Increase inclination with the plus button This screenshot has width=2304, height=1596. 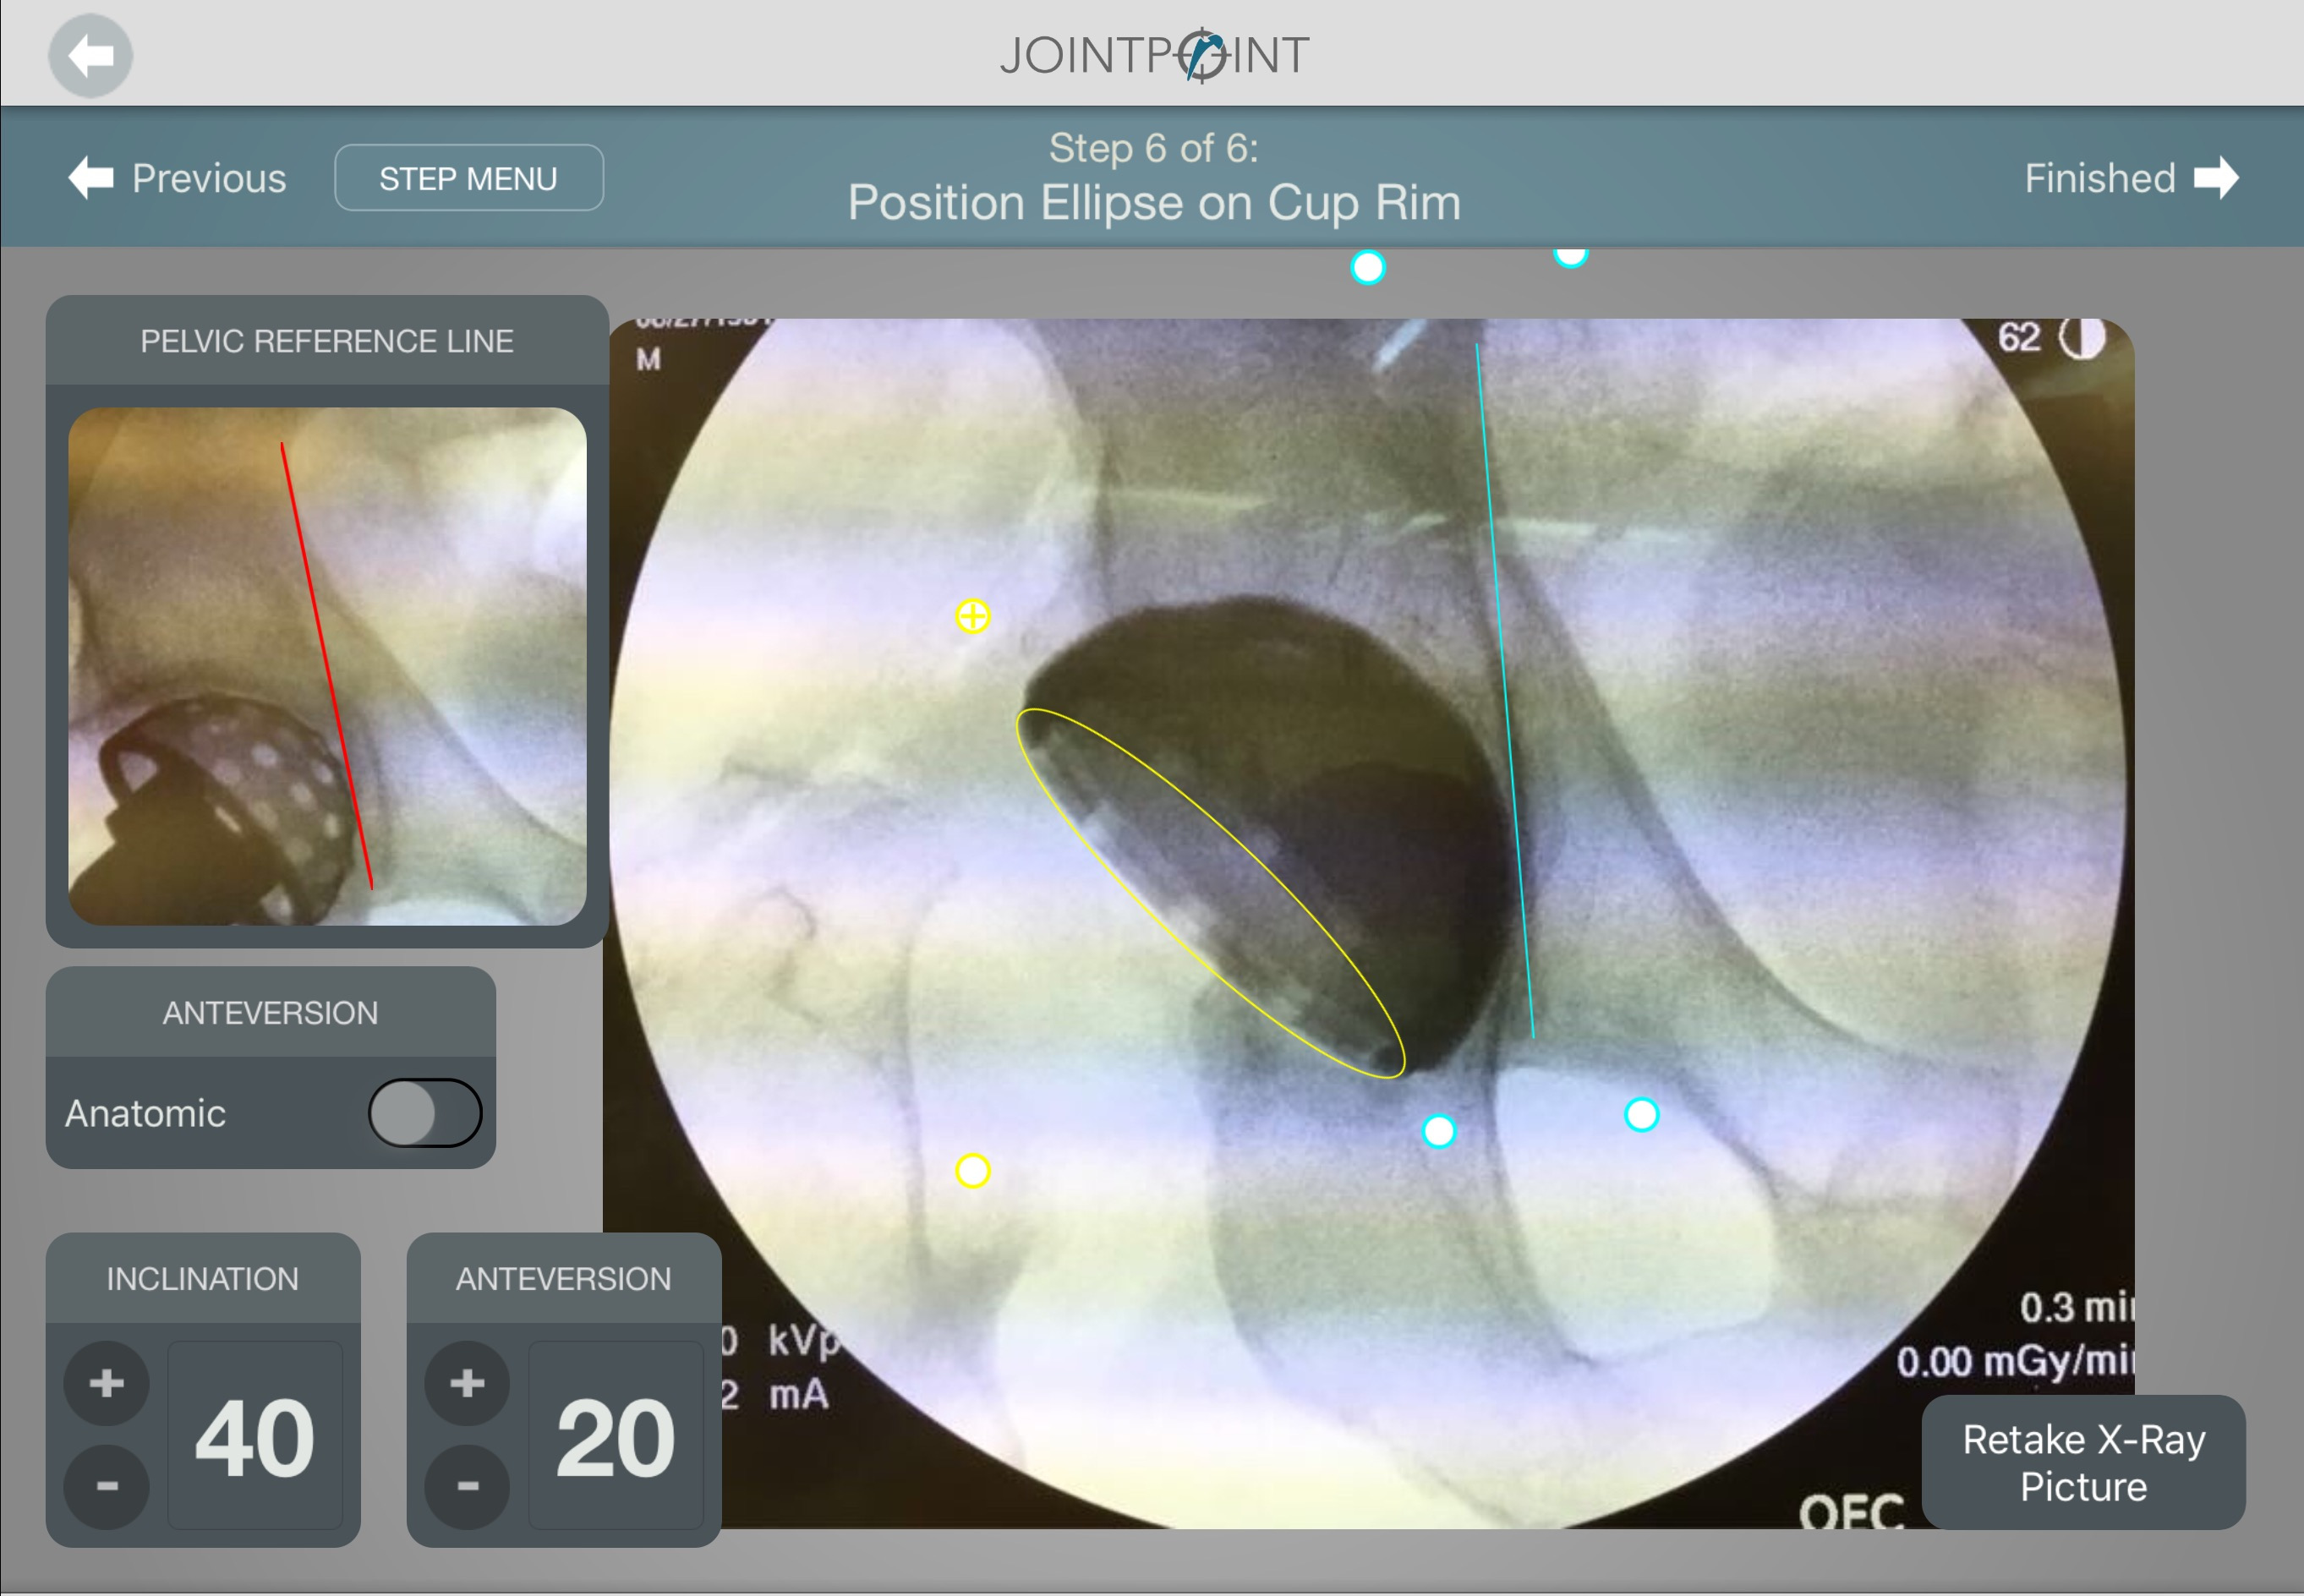(x=107, y=1384)
